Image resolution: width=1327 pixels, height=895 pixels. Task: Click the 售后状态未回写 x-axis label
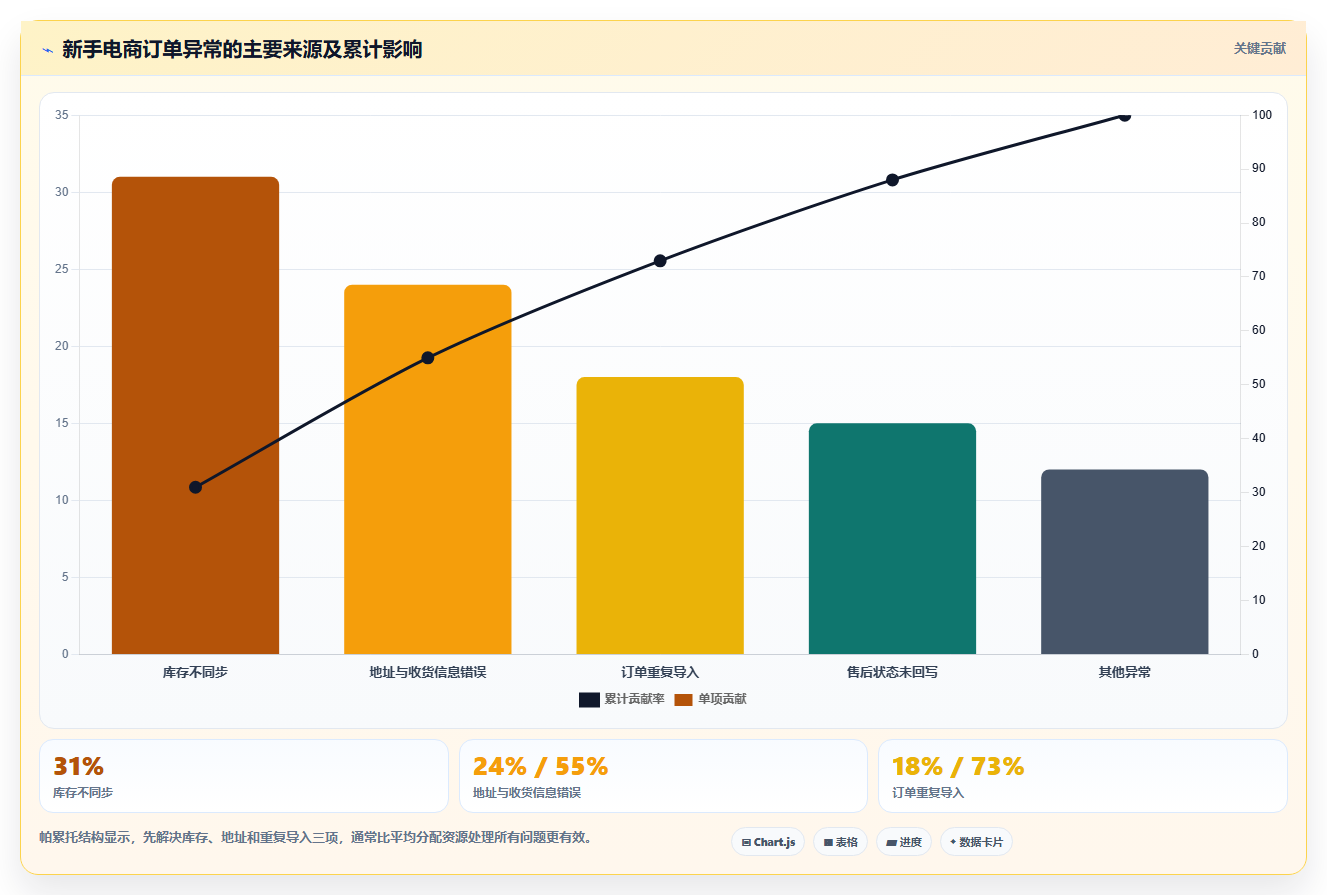click(892, 672)
